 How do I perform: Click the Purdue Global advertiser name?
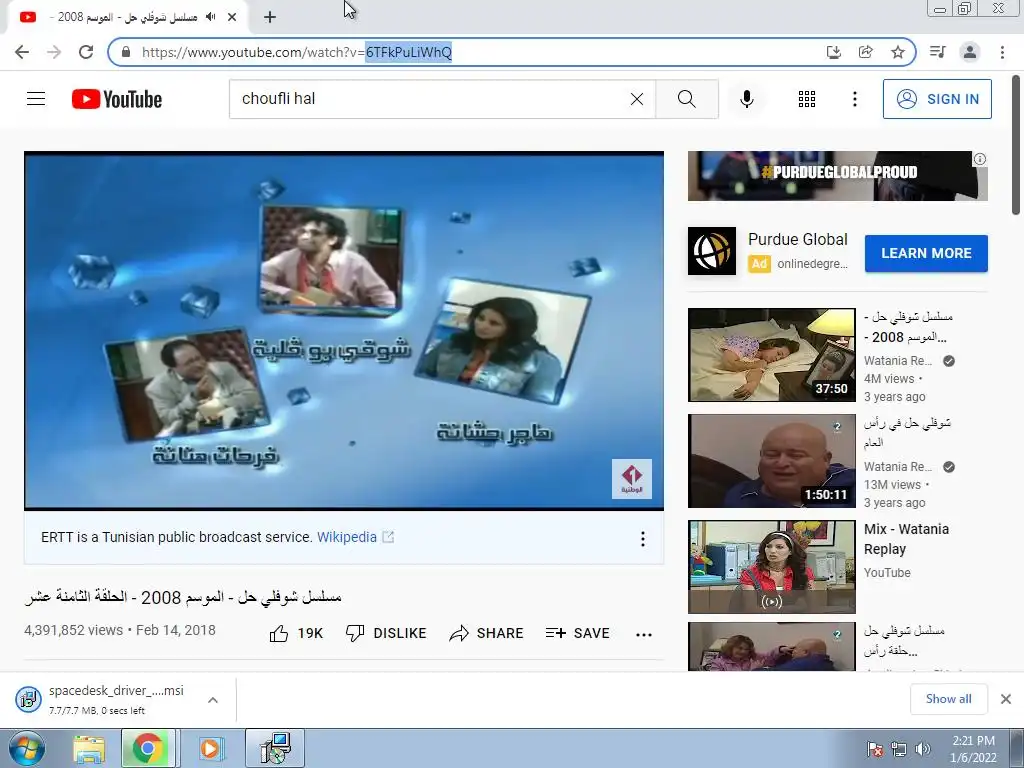click(x=797, y=239)
